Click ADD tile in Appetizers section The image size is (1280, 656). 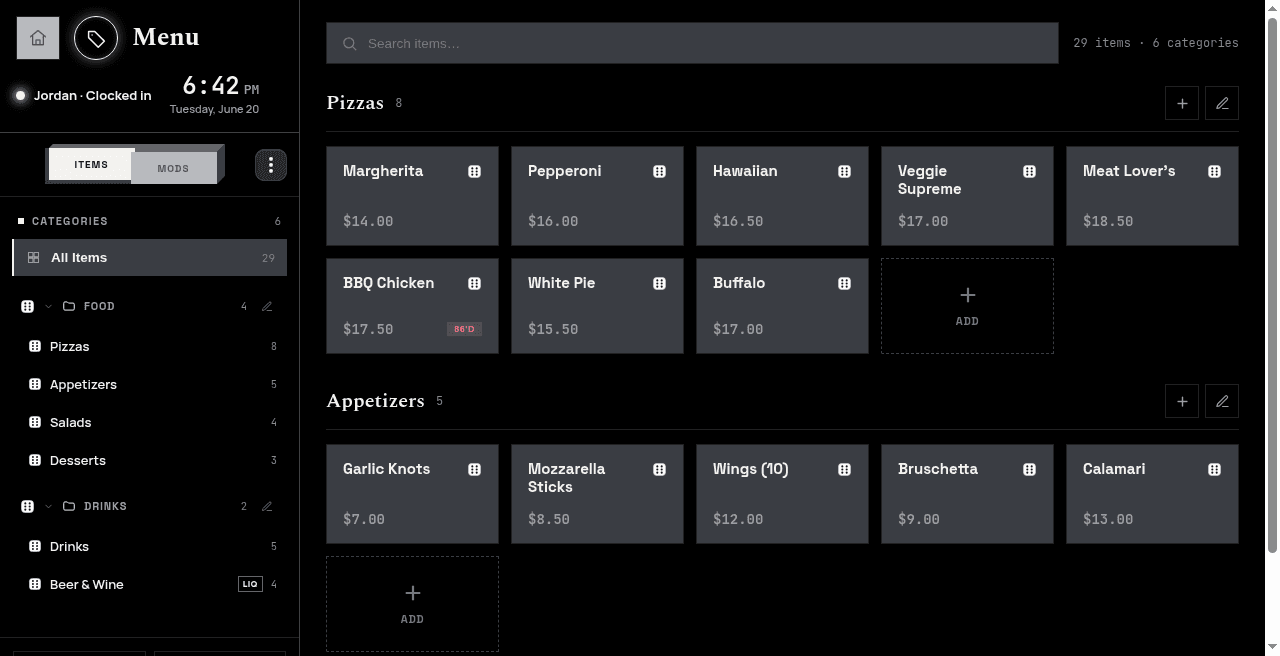(x=412, y=604)
